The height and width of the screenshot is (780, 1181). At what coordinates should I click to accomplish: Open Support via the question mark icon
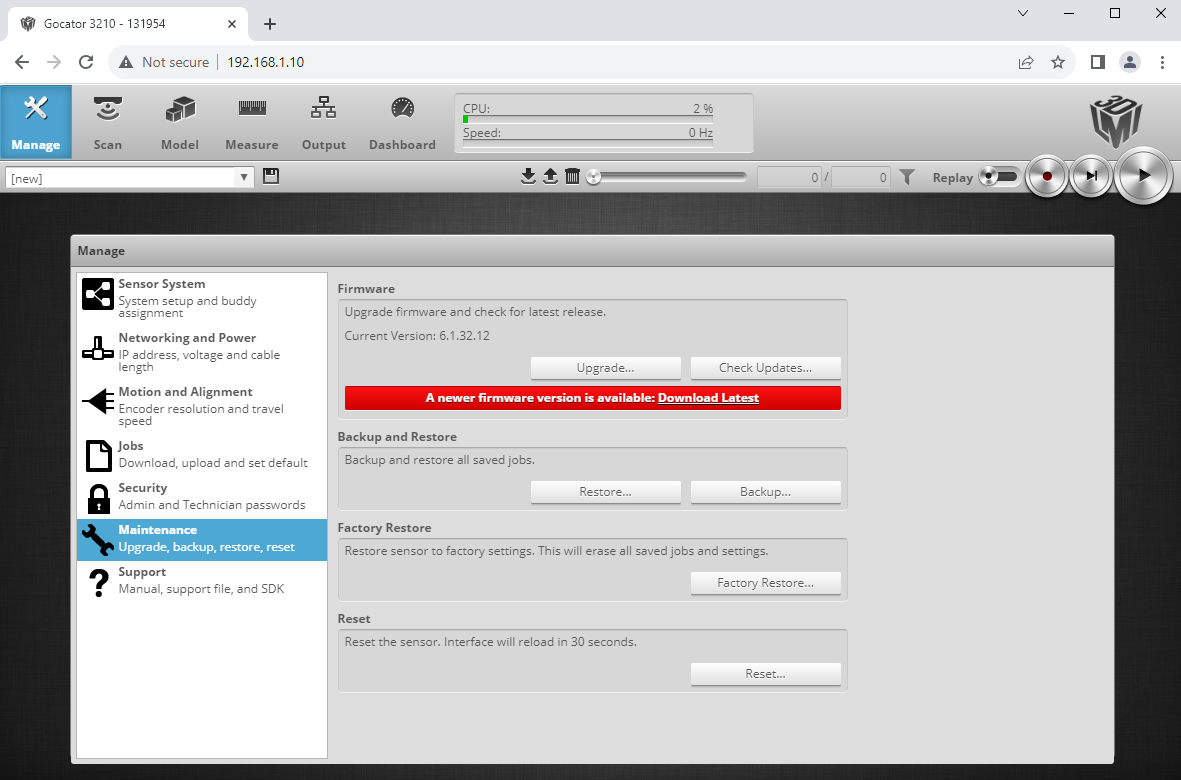97,580
